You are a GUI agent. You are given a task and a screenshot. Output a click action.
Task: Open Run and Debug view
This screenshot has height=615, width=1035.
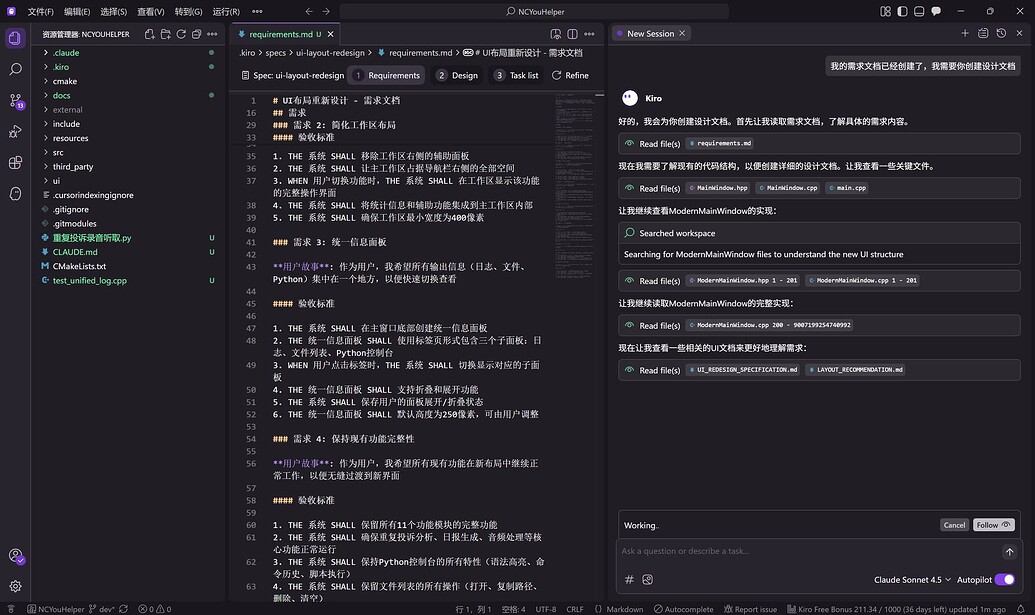[x=15, y=131]
